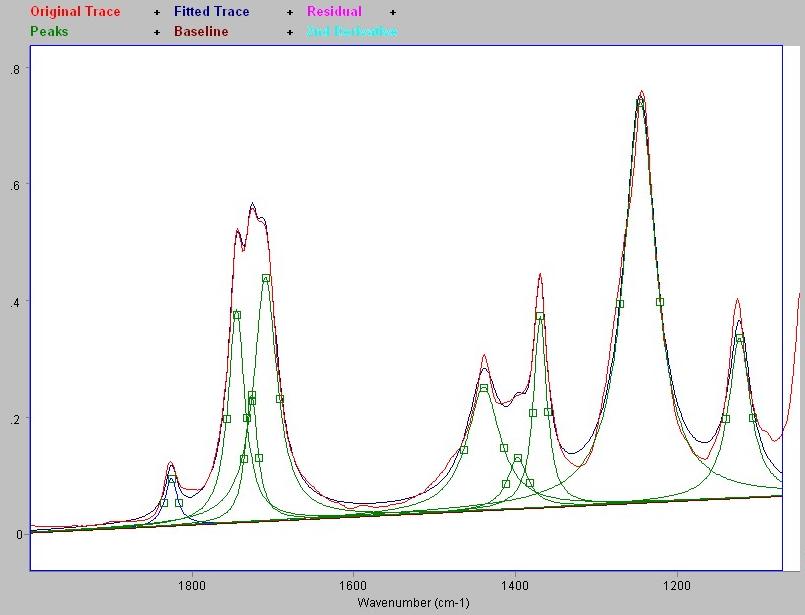The height and width of the screenshot is (615, 805).
Task: Grab the left width handle of the 1123 peak
Action: coord(726,419)
